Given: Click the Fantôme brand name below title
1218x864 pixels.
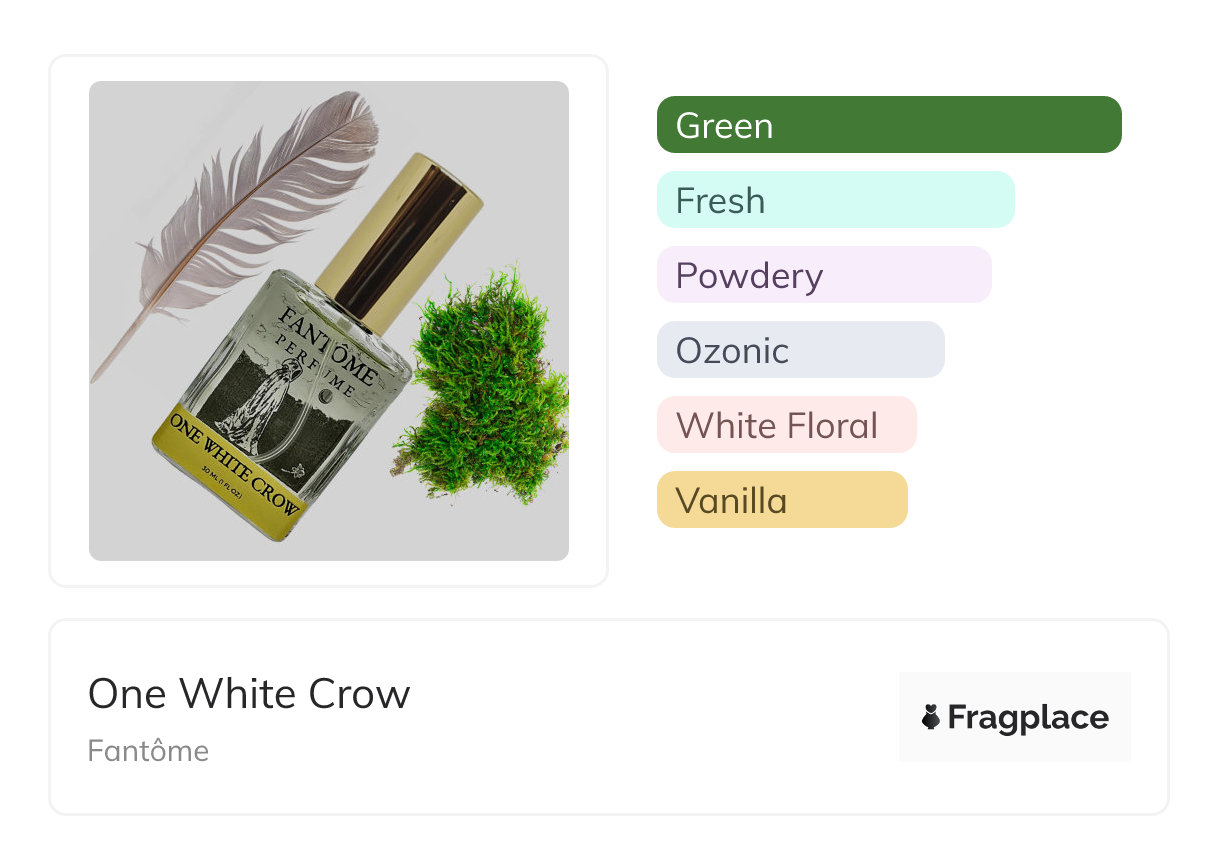Looking at the screenshot, I should tap(148, 751).
